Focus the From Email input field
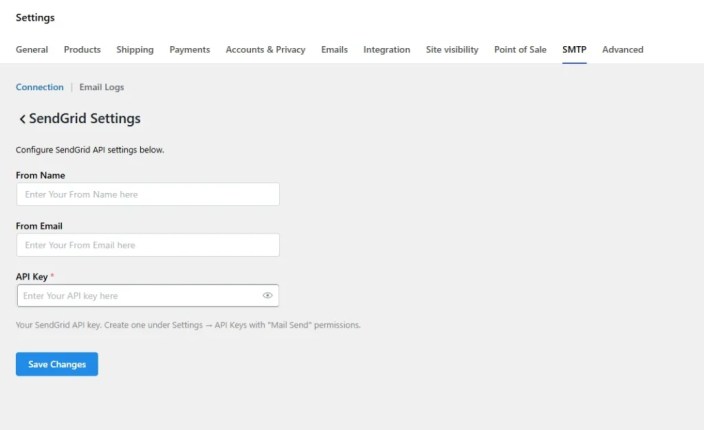 click(x=148, y=245)
